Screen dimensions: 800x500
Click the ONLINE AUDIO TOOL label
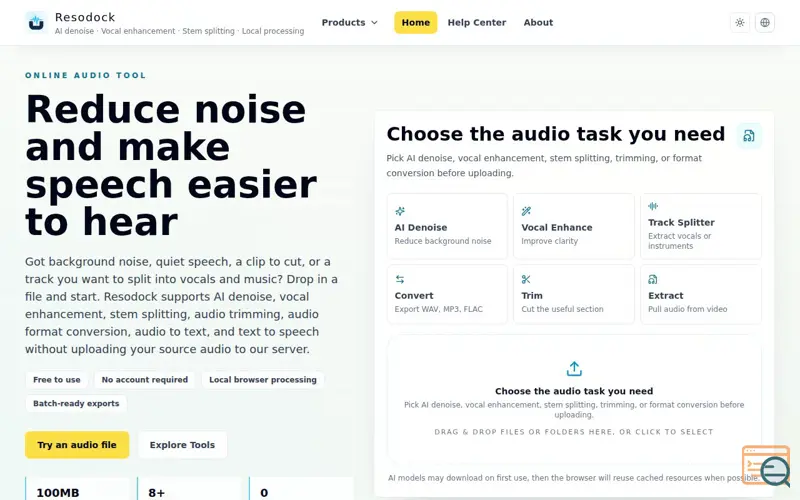tap(86, 75)
